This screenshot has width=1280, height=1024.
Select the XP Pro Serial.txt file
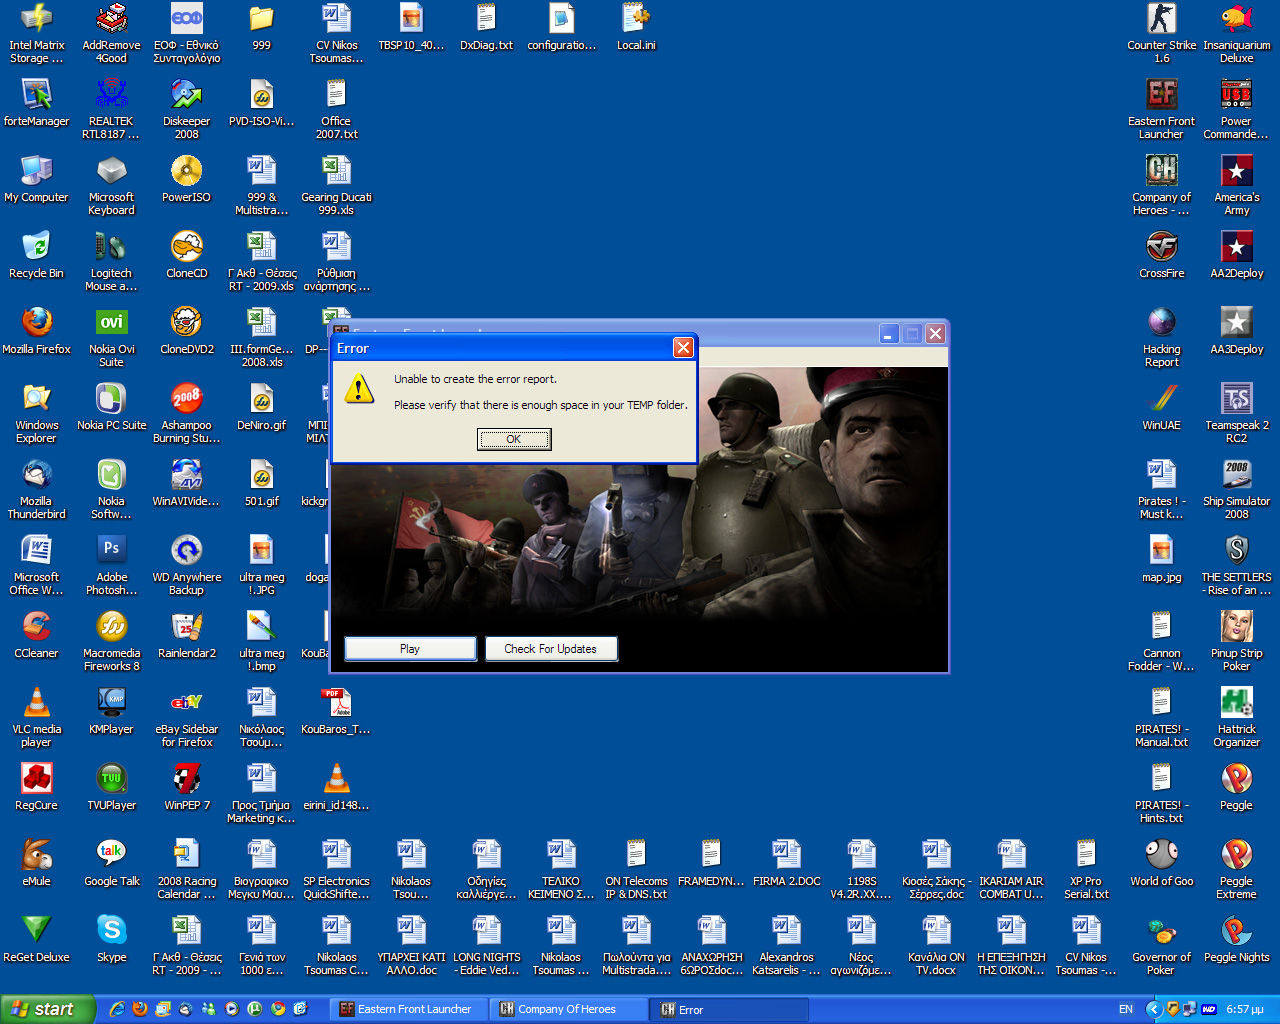(1087, 869)
